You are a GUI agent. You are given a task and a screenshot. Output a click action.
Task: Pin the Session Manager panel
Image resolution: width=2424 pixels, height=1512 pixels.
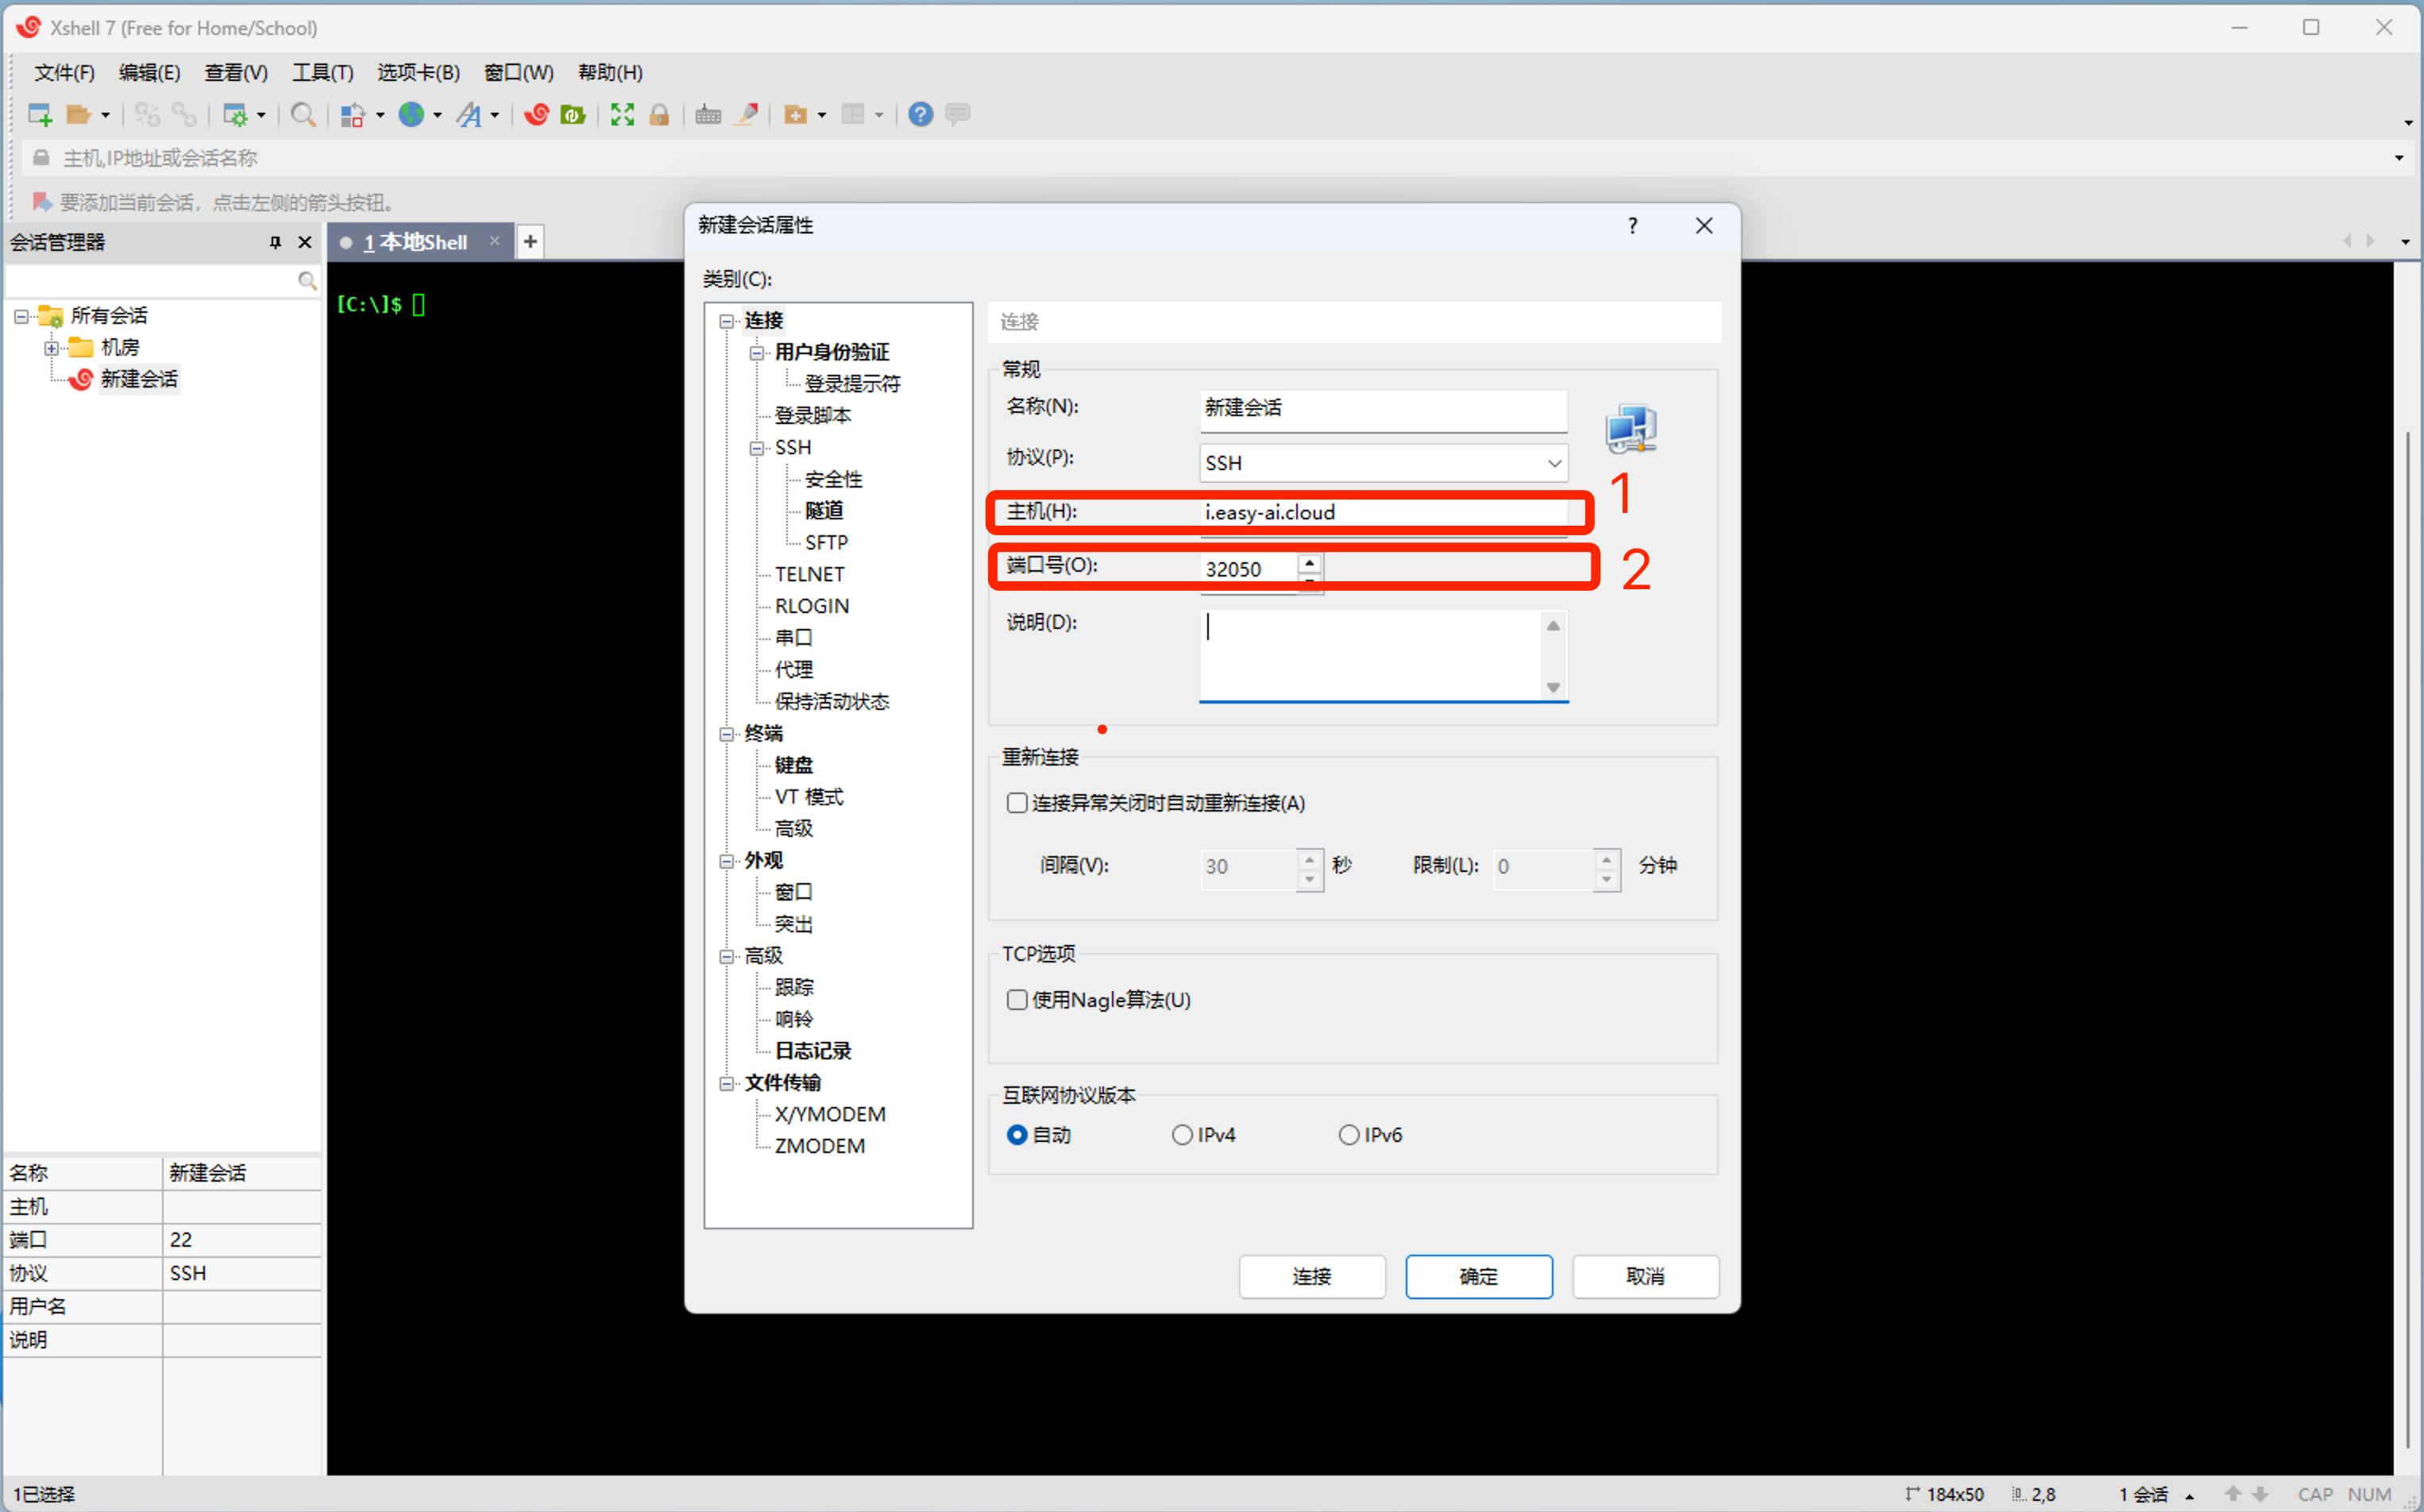[275, 242]
